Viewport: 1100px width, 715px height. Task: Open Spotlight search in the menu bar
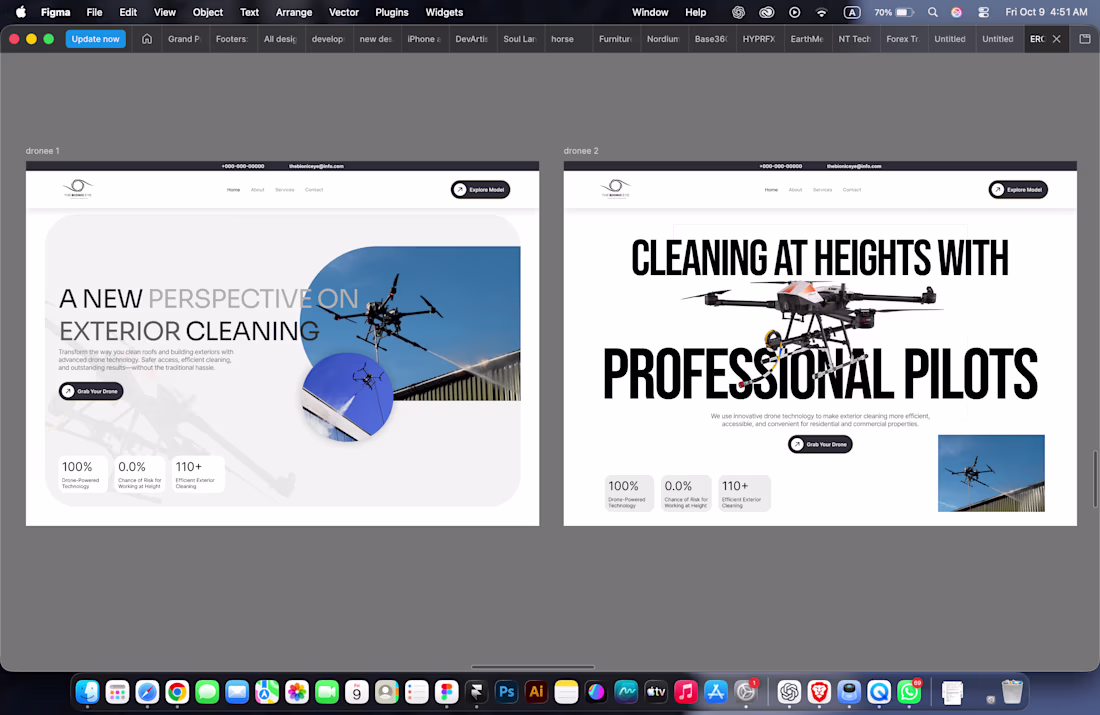[932, 12]
